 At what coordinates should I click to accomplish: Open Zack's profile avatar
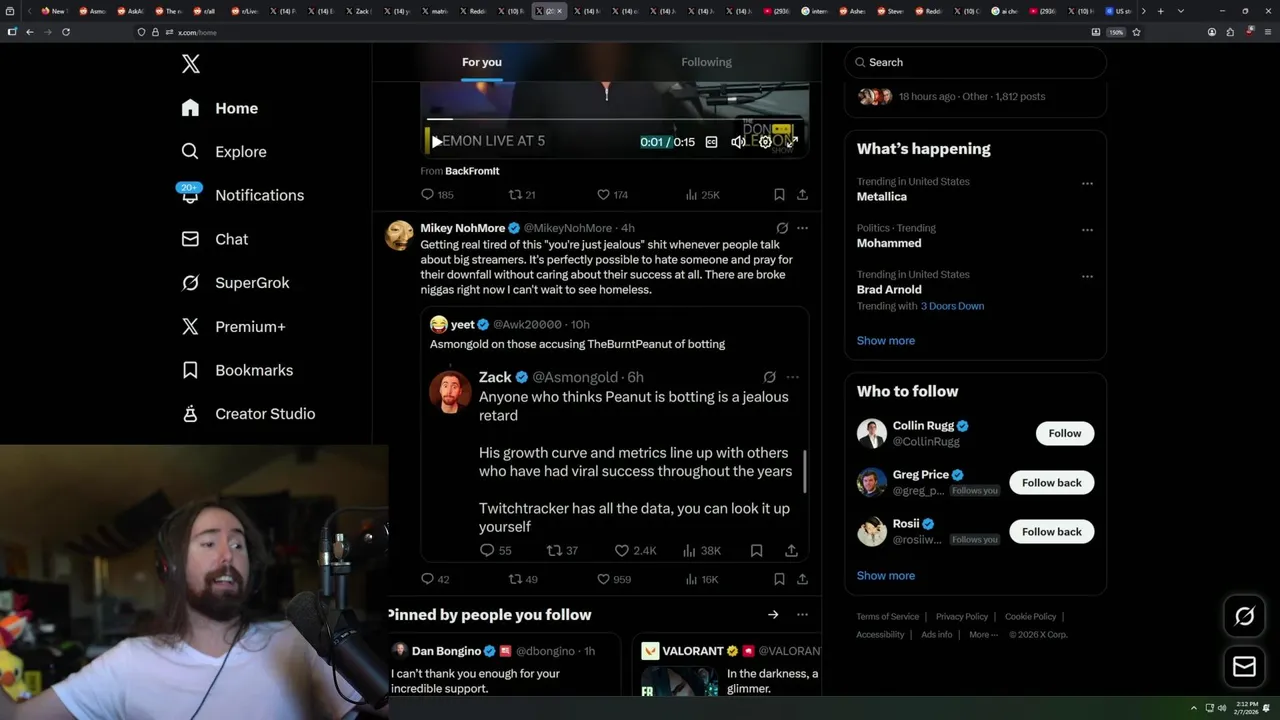450,391
